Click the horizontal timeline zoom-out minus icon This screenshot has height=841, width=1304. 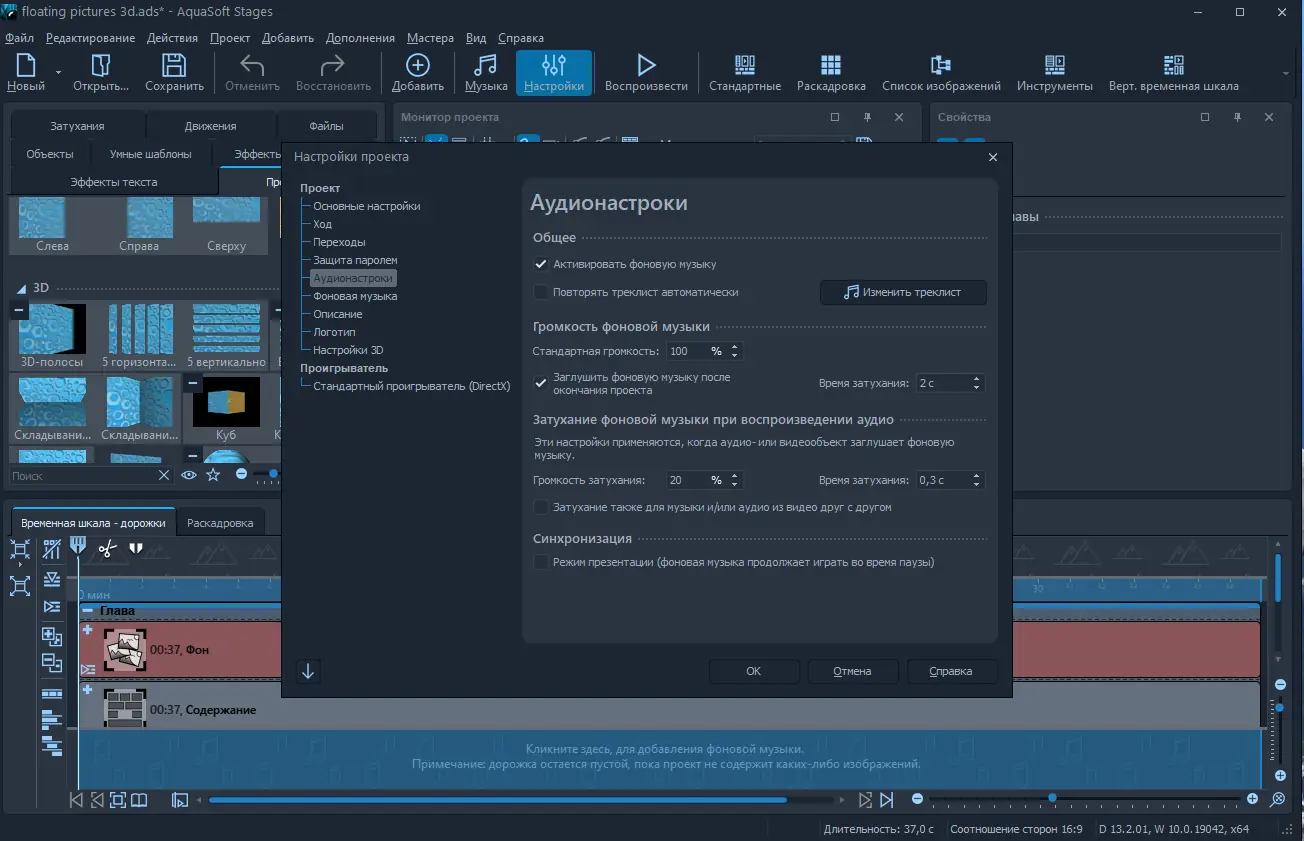(x=917, y=799)
